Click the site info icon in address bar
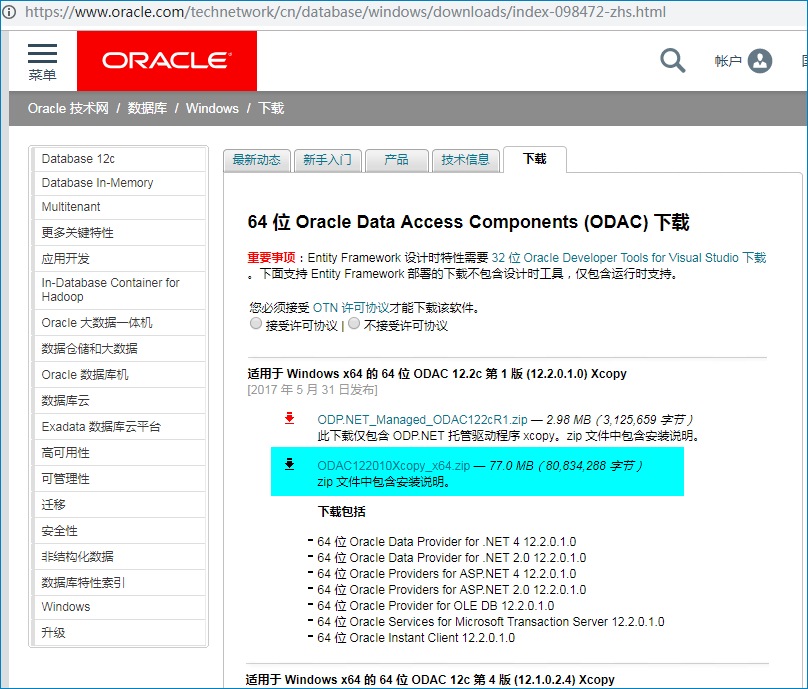 point(9,12)
